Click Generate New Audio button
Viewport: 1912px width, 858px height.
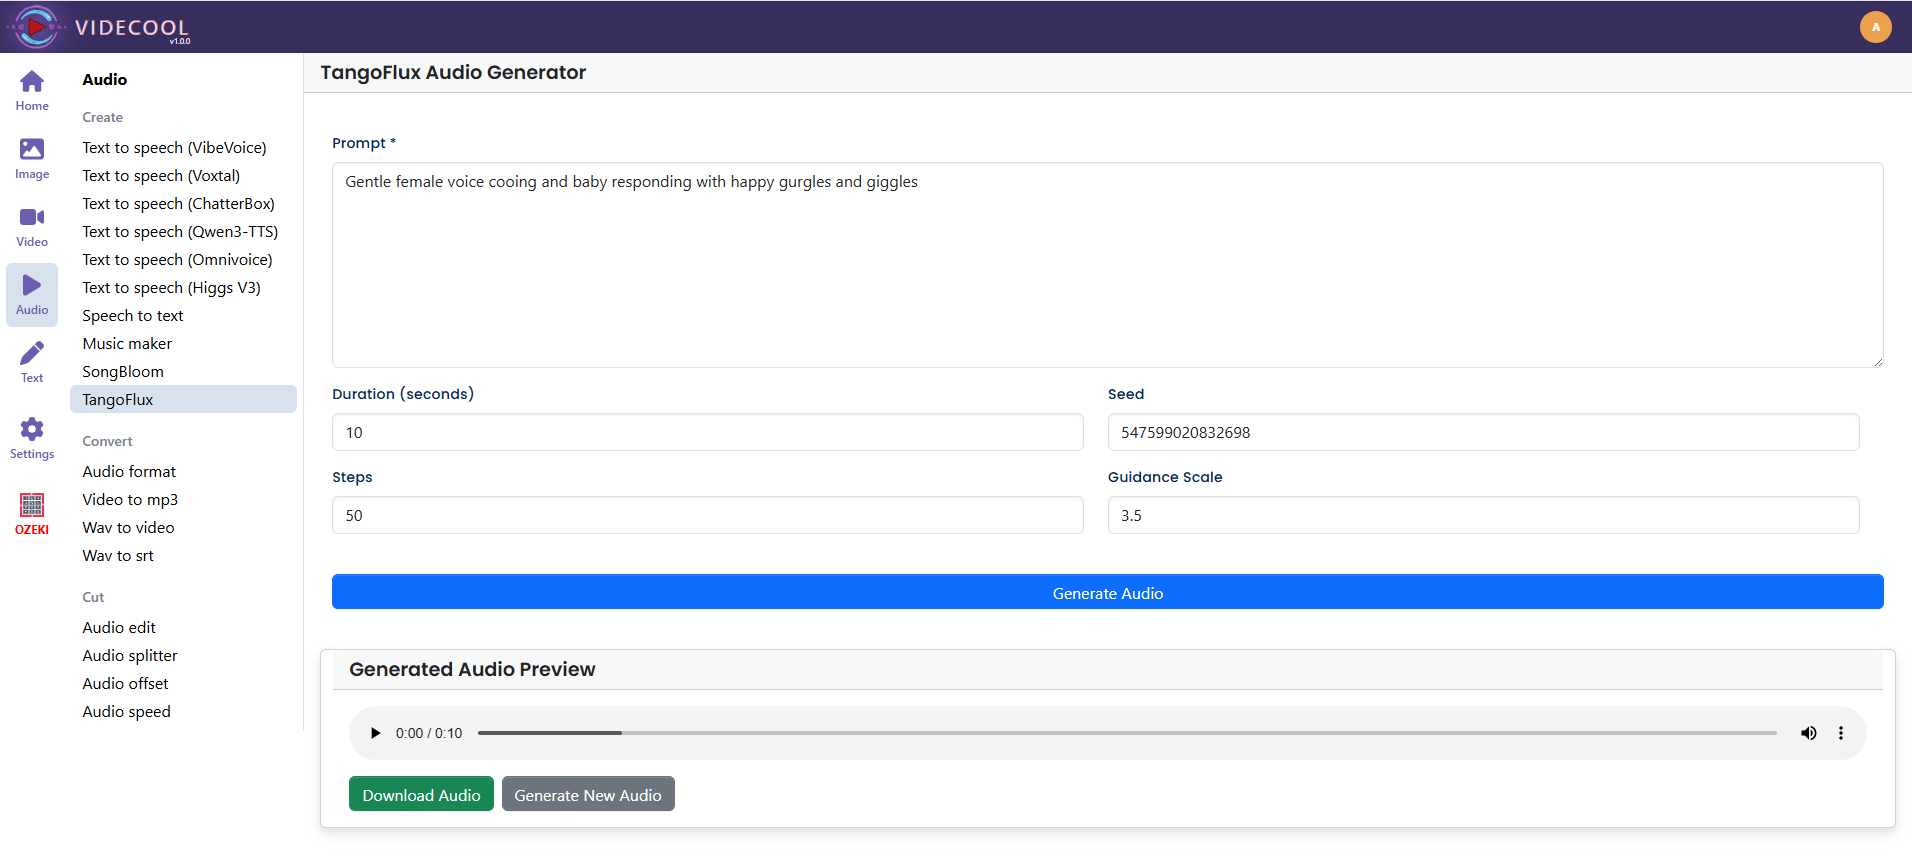click(x=588, y=794)
